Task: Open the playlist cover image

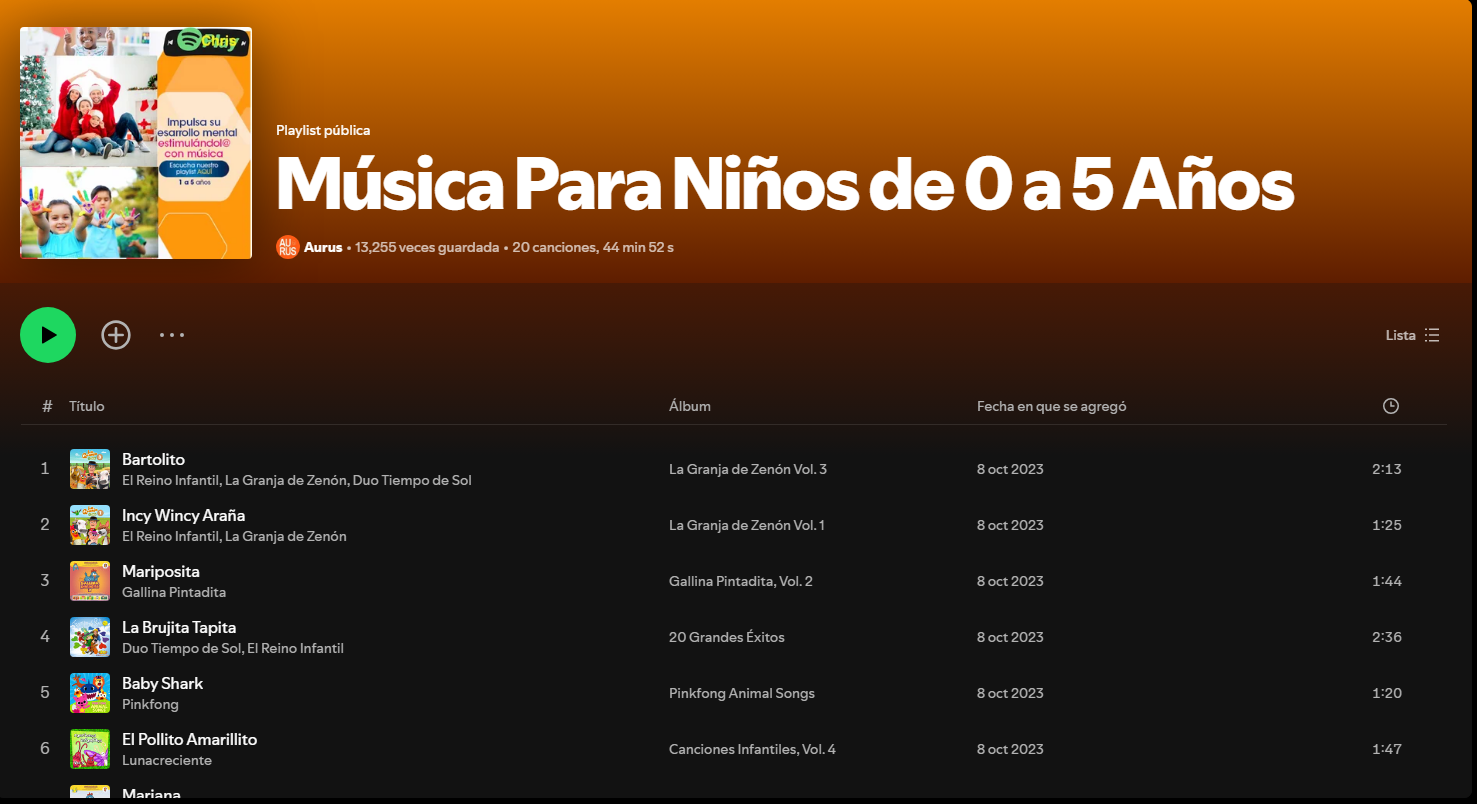Action: pyautogui.click(x=136, y=143)
